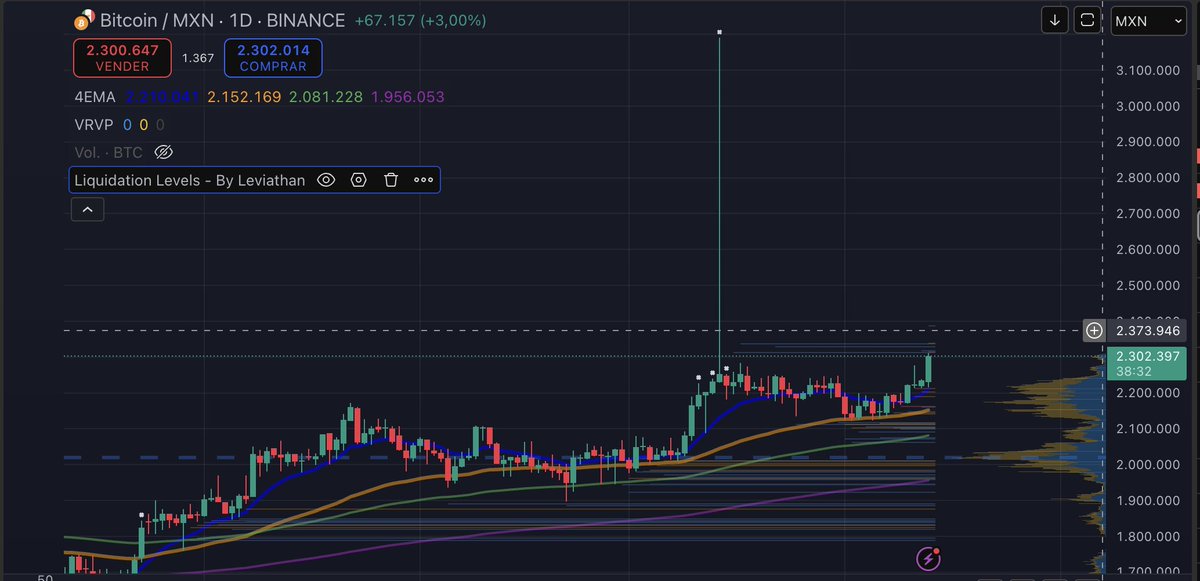Toggle visibility of Liquidation Levels indicator
Image resolution: width=1200 pixels, height=581 pixels.
325,180
